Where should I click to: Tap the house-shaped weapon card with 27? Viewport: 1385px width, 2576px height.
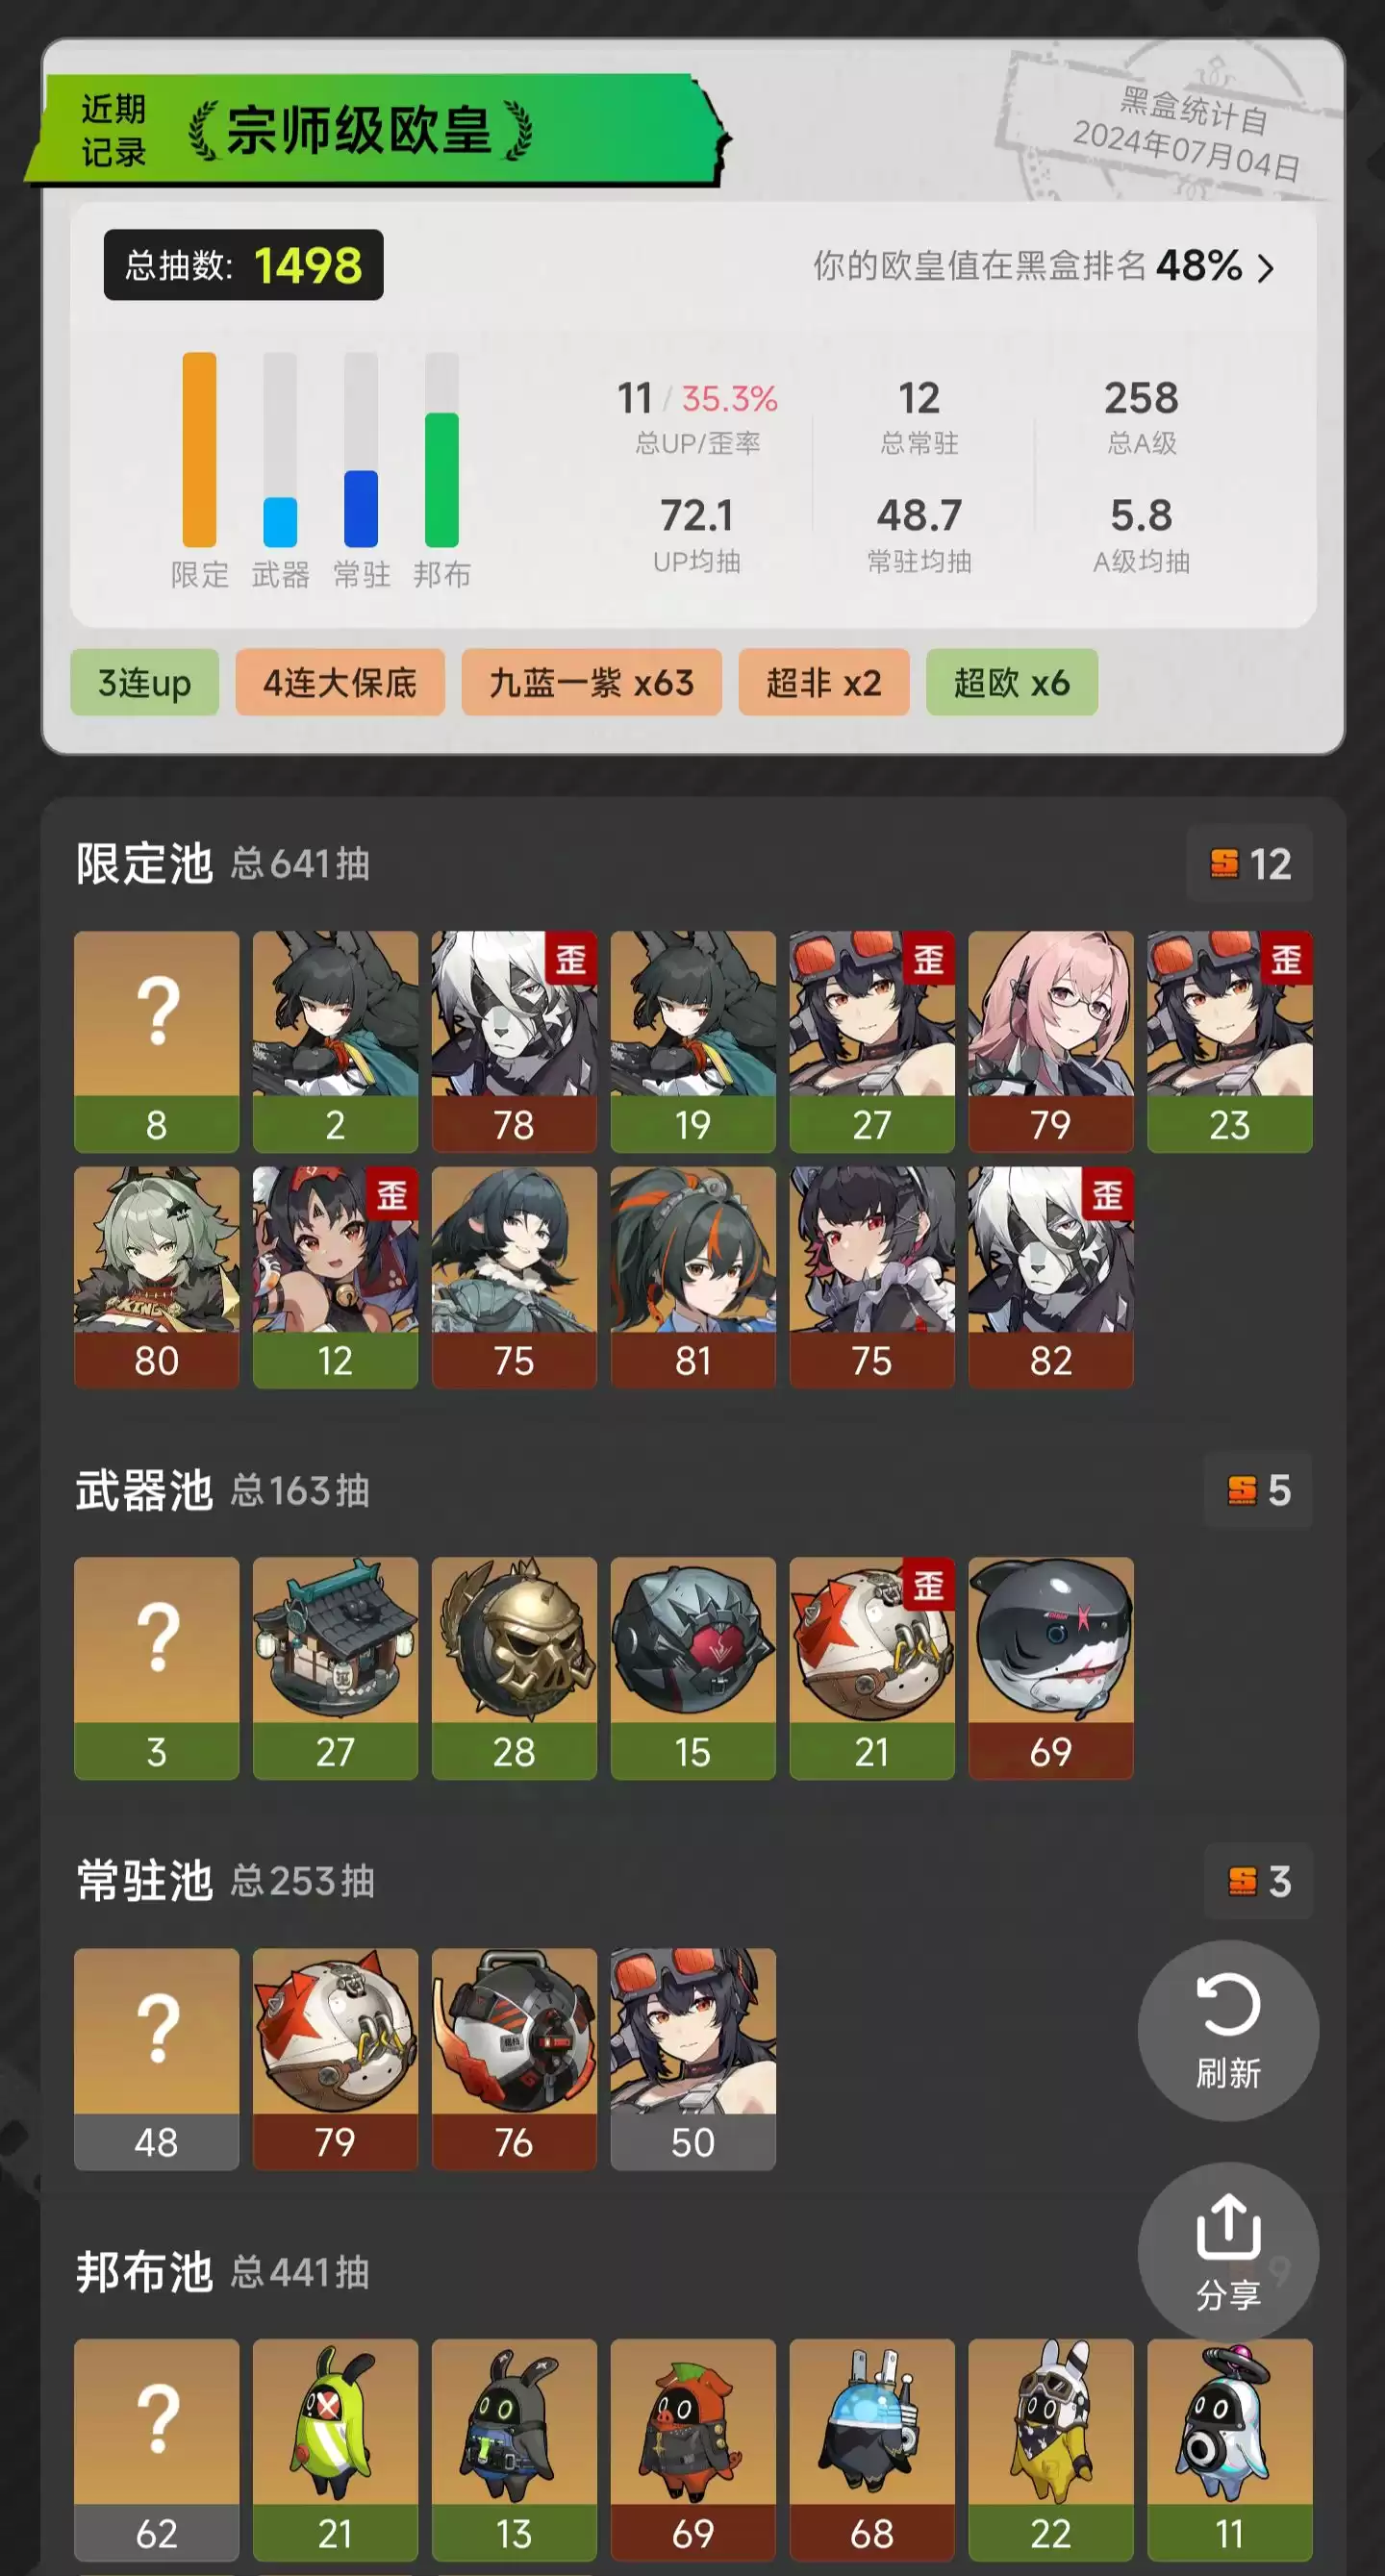335,1667
